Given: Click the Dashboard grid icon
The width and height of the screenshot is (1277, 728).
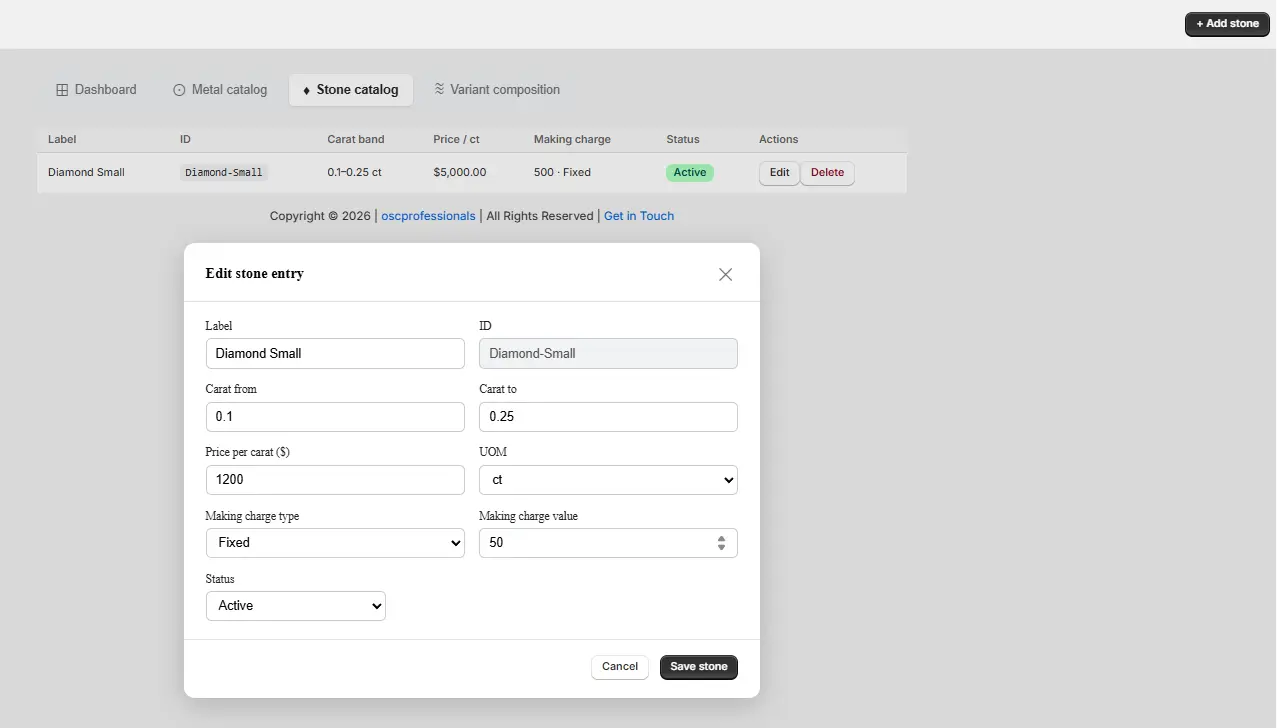Looking at the screenshot, I should (x=62, y=90).
